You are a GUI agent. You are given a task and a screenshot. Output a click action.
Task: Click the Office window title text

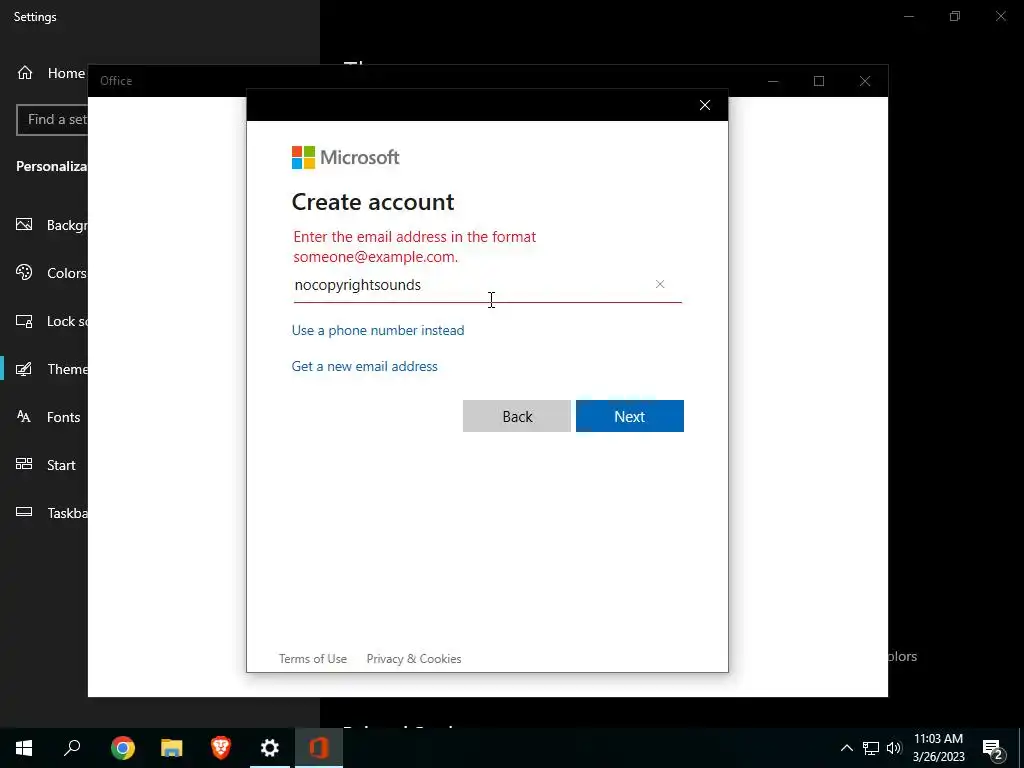point(116,81)
